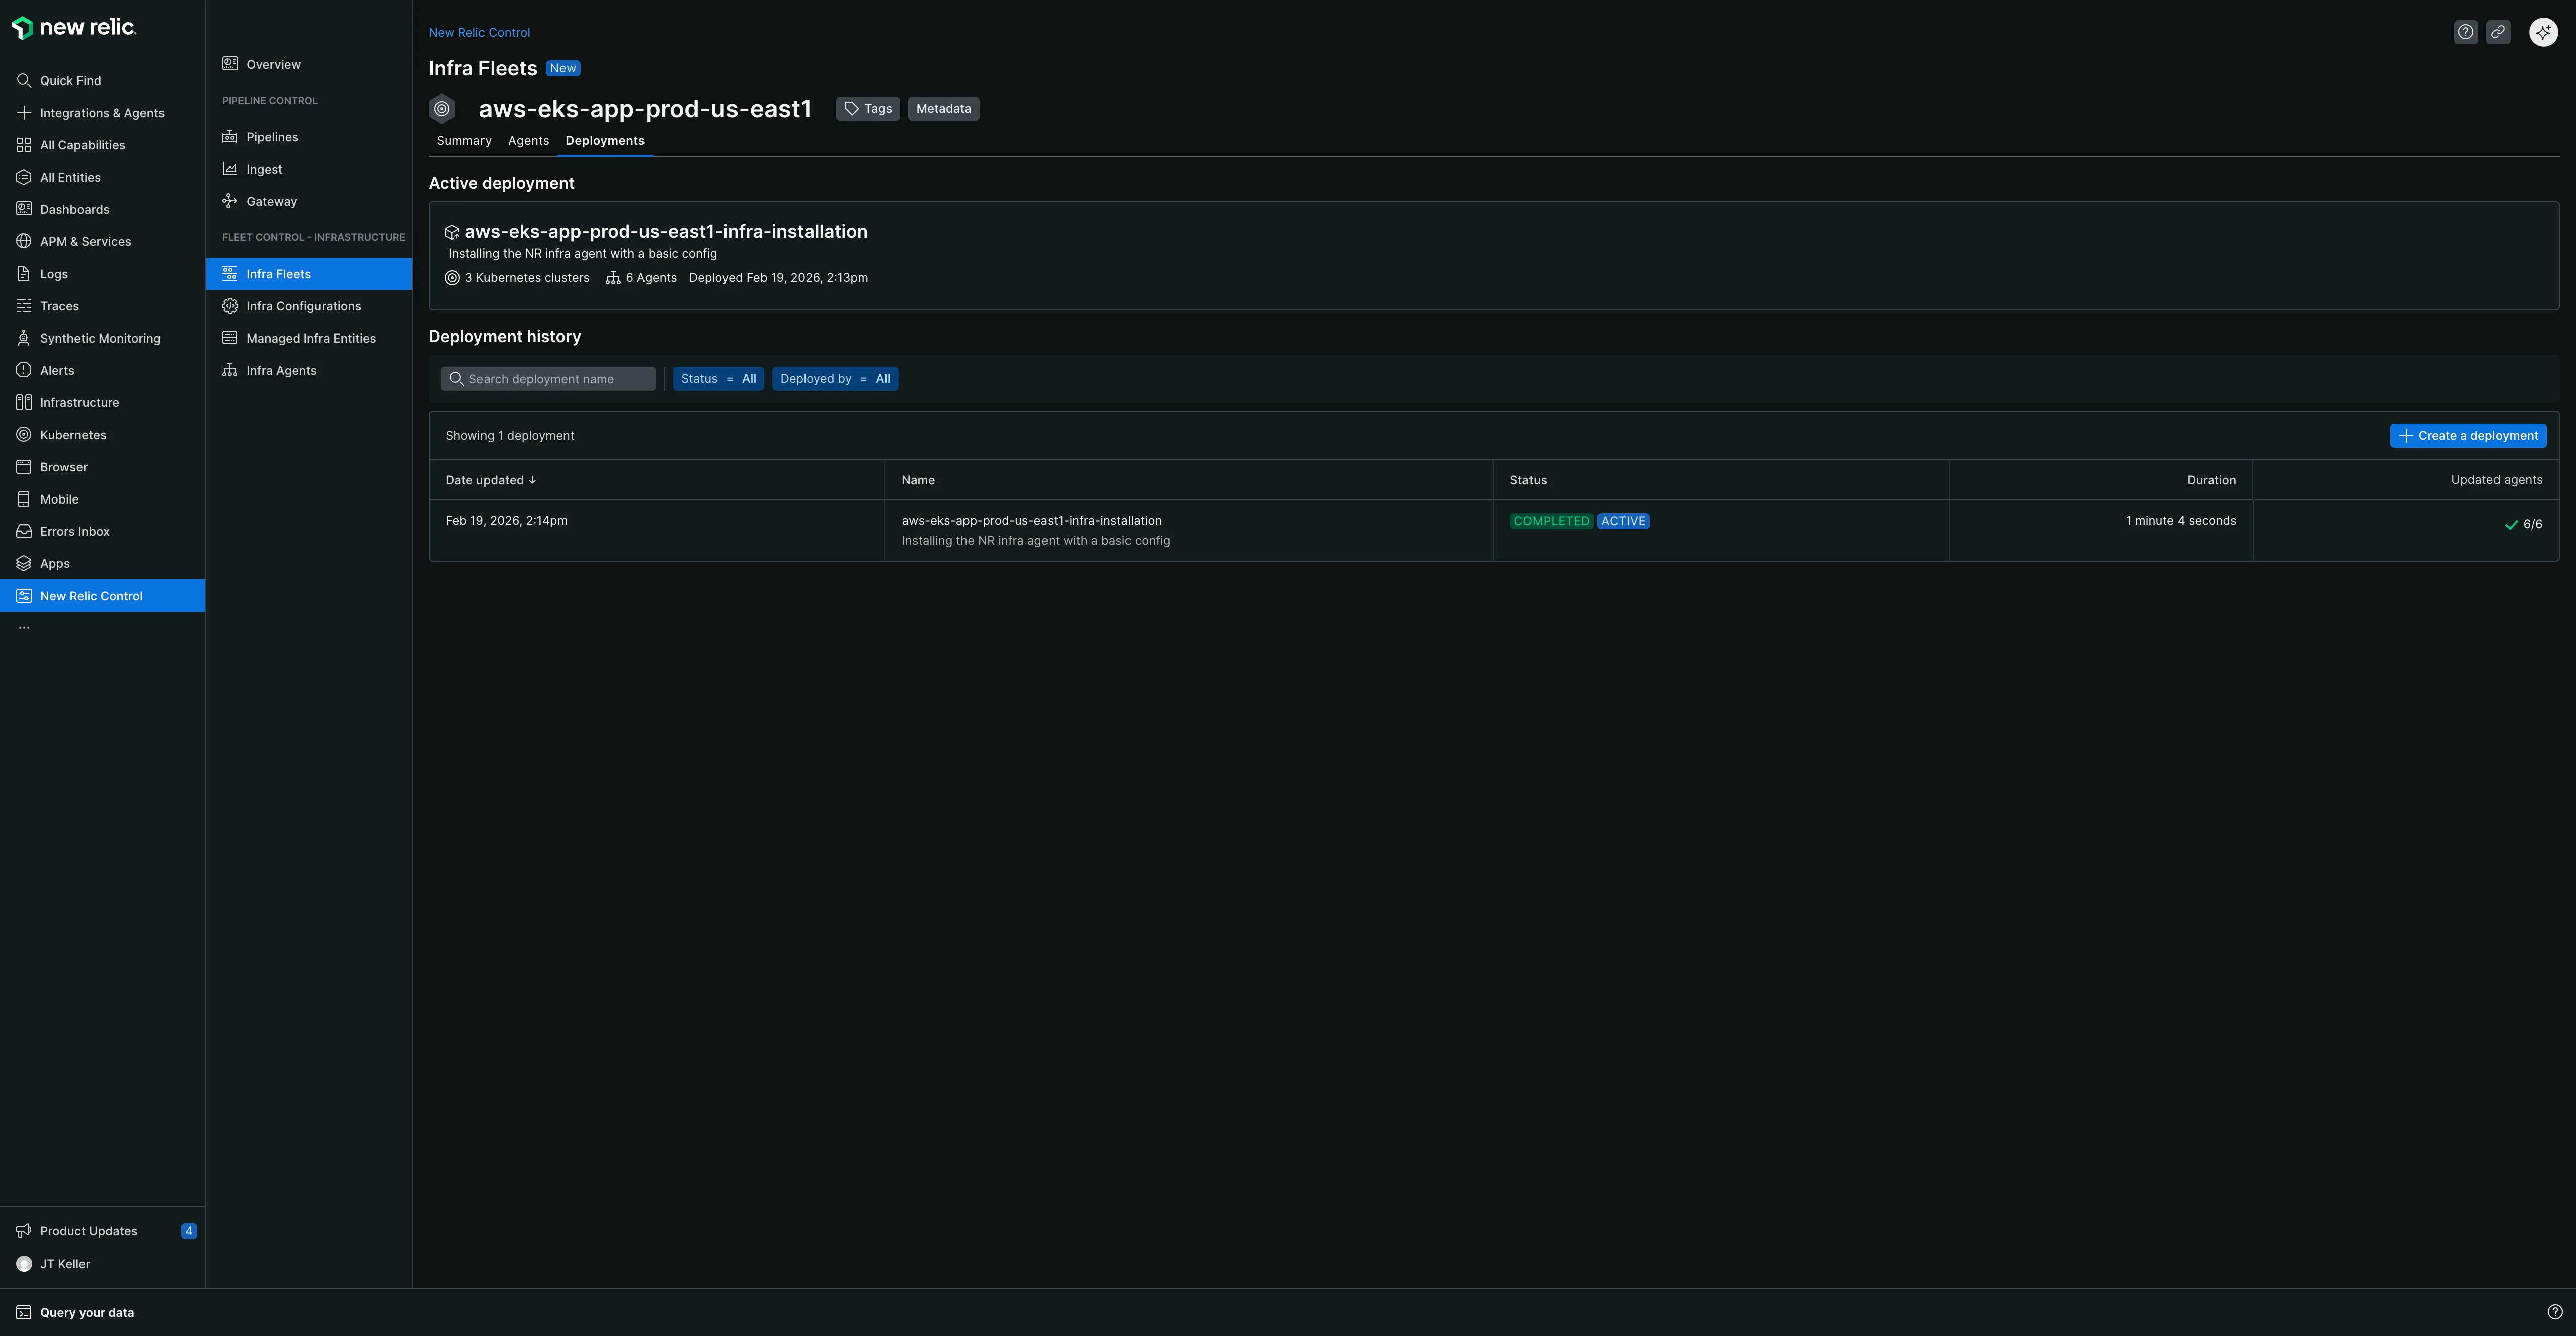Image resolution: width=2576 pixels, height=1336 pixels.
Task: Open the Deployed by filter dropdown
Action: point(835,378)
